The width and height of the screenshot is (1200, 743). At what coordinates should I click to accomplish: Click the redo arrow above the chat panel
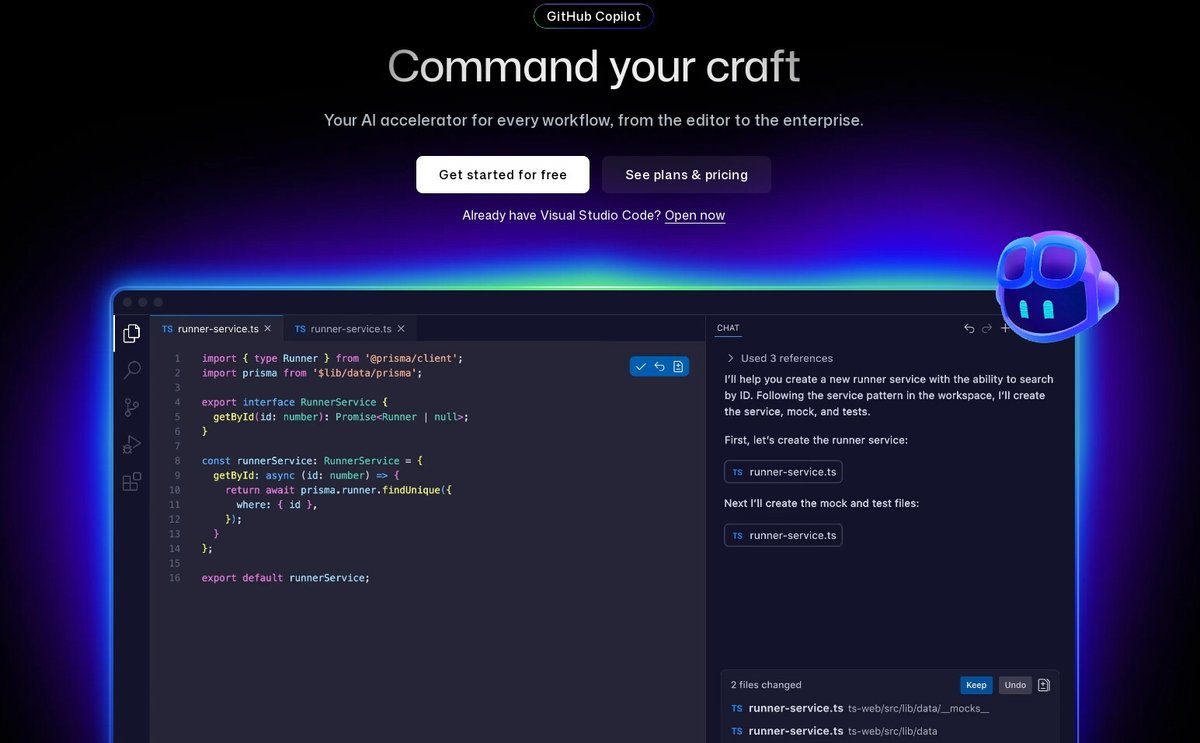(986, 328)
